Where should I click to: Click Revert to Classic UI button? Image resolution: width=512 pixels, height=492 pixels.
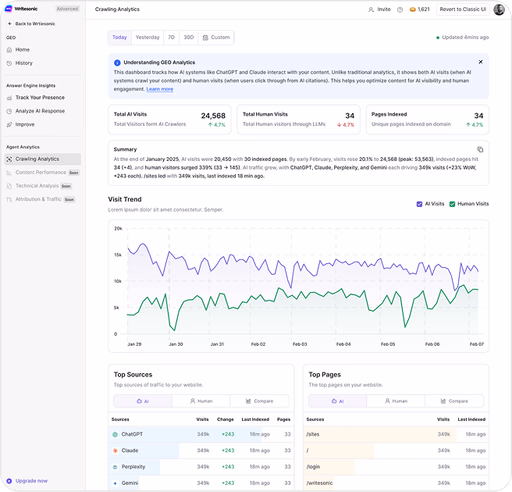463,9
